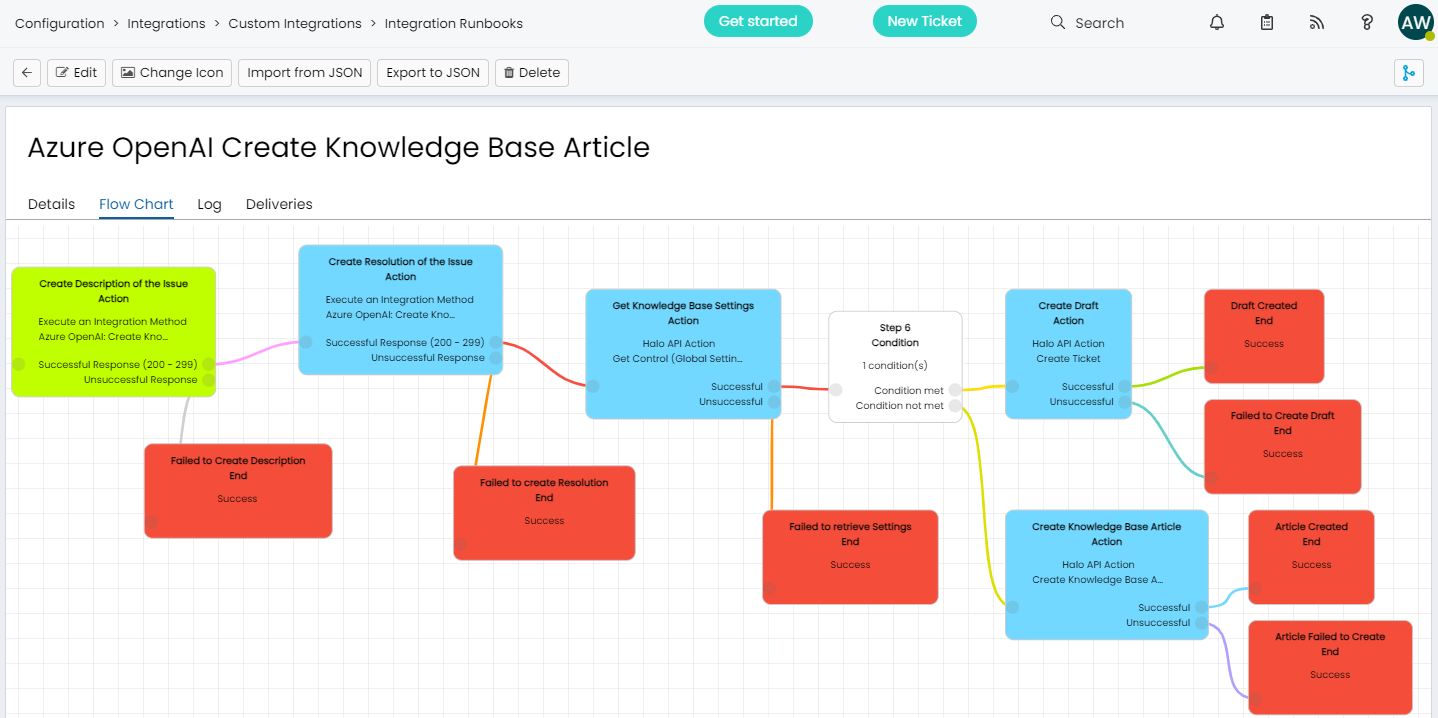Click input port of Create Draft node
The width and height of the screenshot is (1438, 718).
point(1013,386)
